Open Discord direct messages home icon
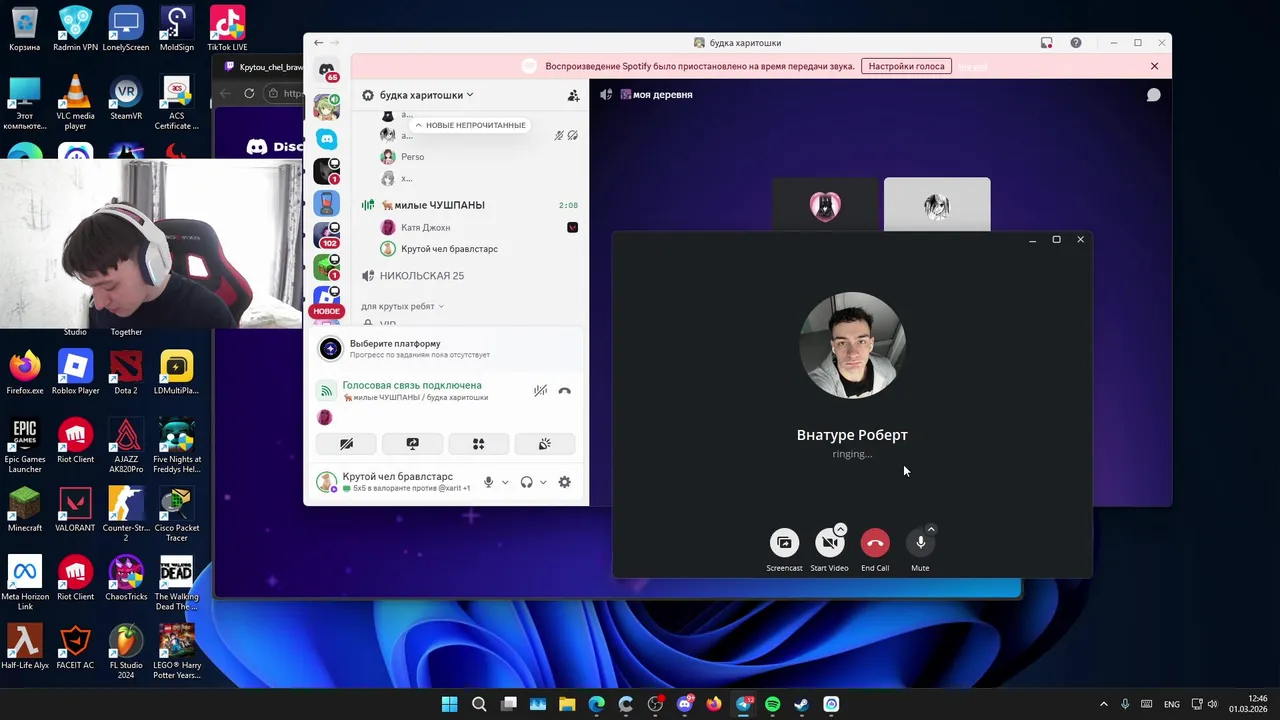 [327, 71]
